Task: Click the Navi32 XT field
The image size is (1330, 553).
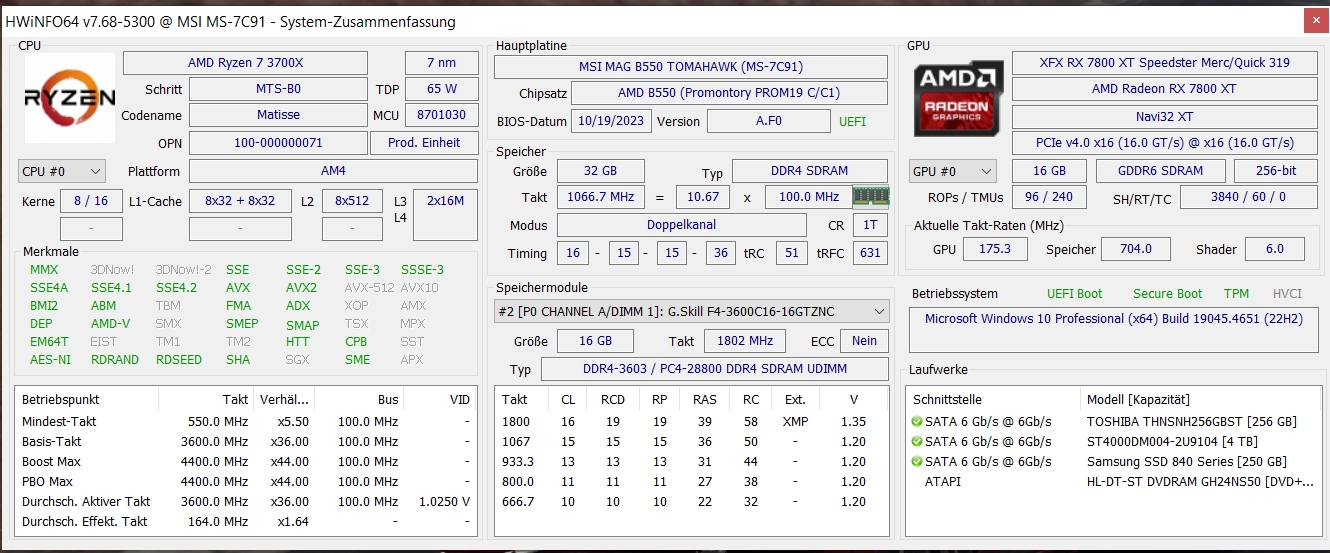Action: (1163, 116)
